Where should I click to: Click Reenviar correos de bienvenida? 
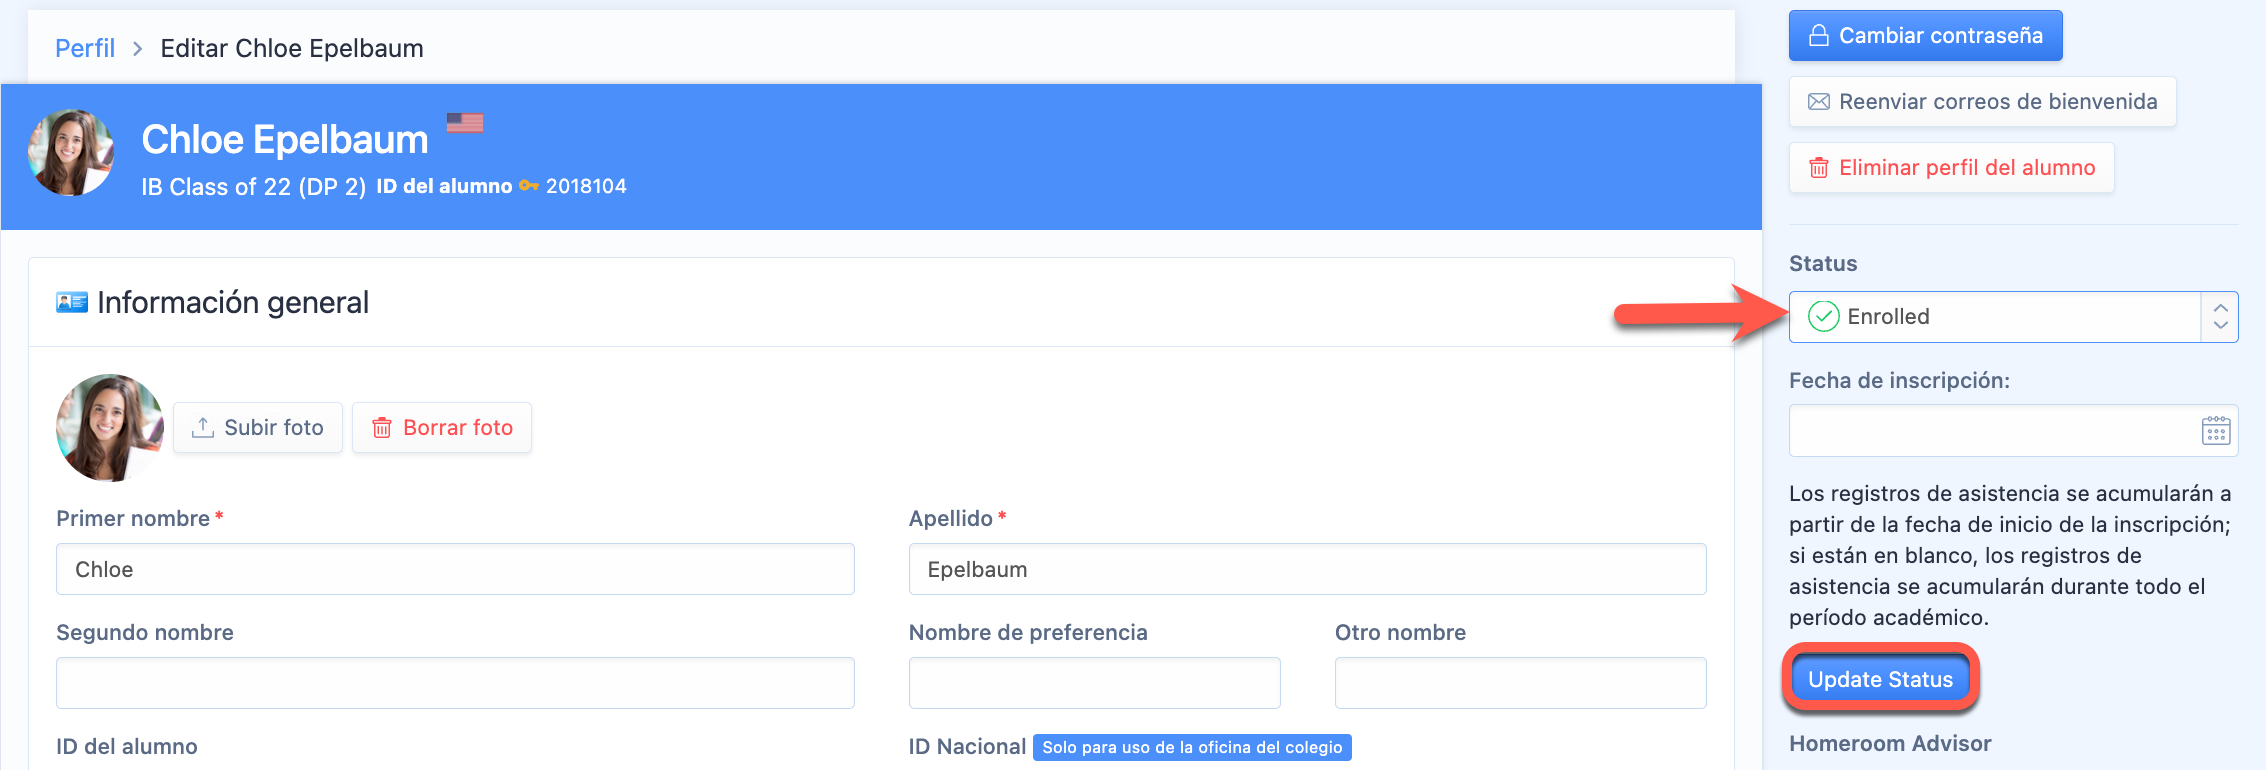pyautogui.click(x=1982, y=102)
